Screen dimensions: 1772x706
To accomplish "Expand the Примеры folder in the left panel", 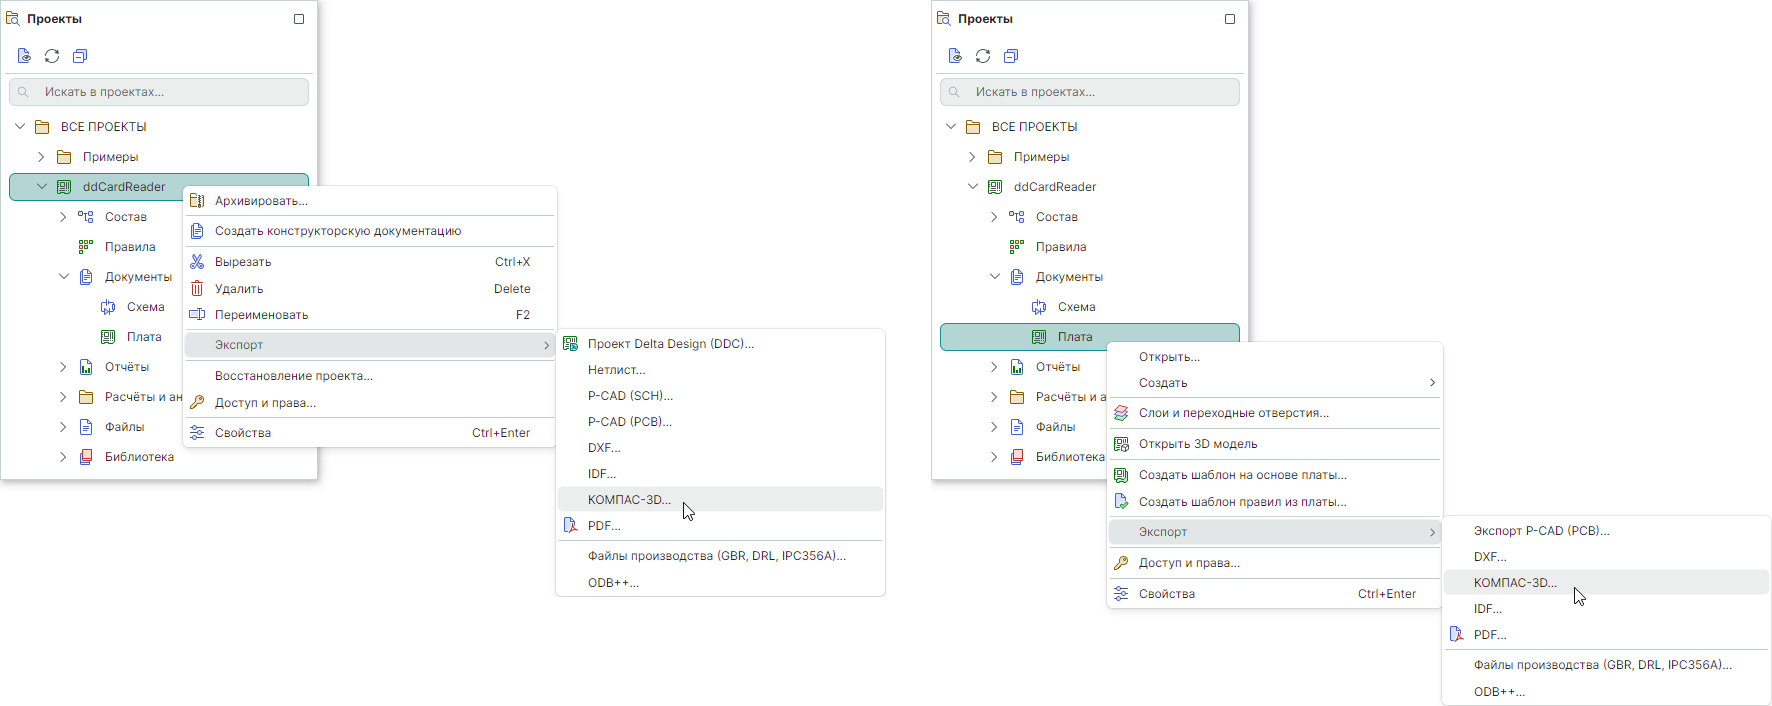I will click(x=41, y=157).
